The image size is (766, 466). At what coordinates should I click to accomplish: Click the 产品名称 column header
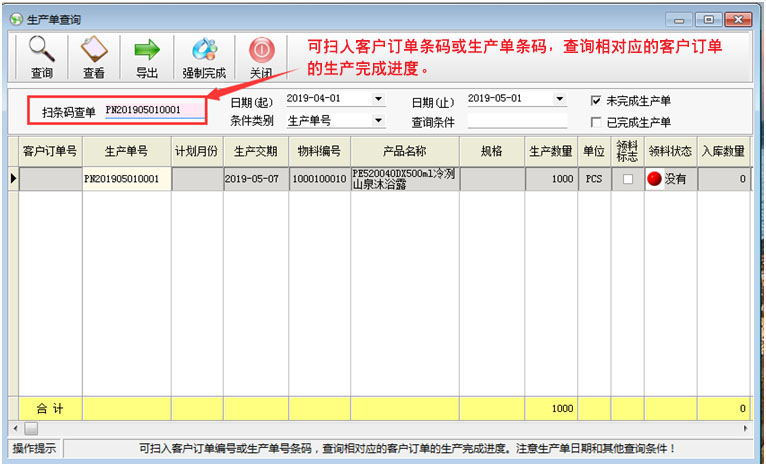coord(405,151)
